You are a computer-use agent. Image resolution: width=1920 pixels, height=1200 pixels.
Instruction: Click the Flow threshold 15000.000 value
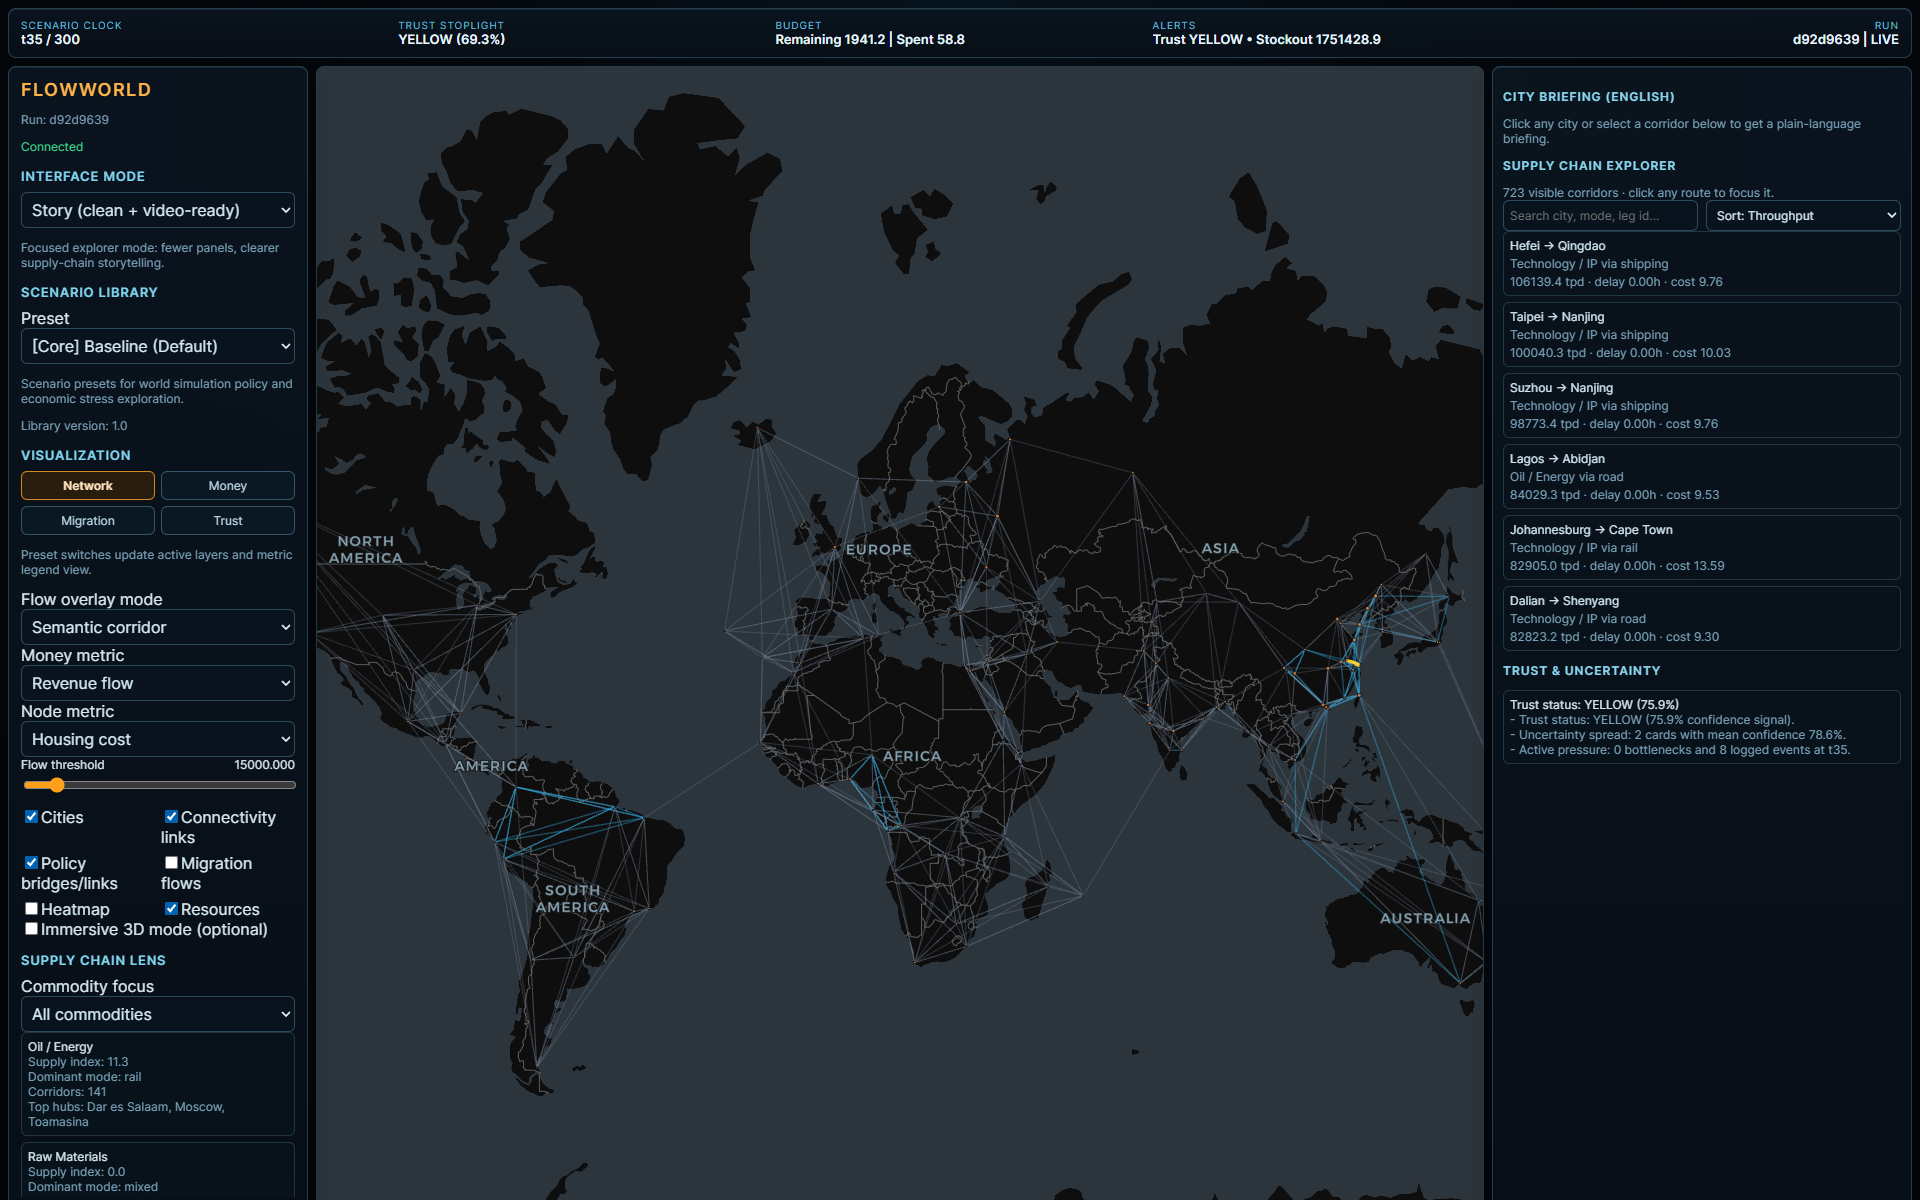(264, 765)
